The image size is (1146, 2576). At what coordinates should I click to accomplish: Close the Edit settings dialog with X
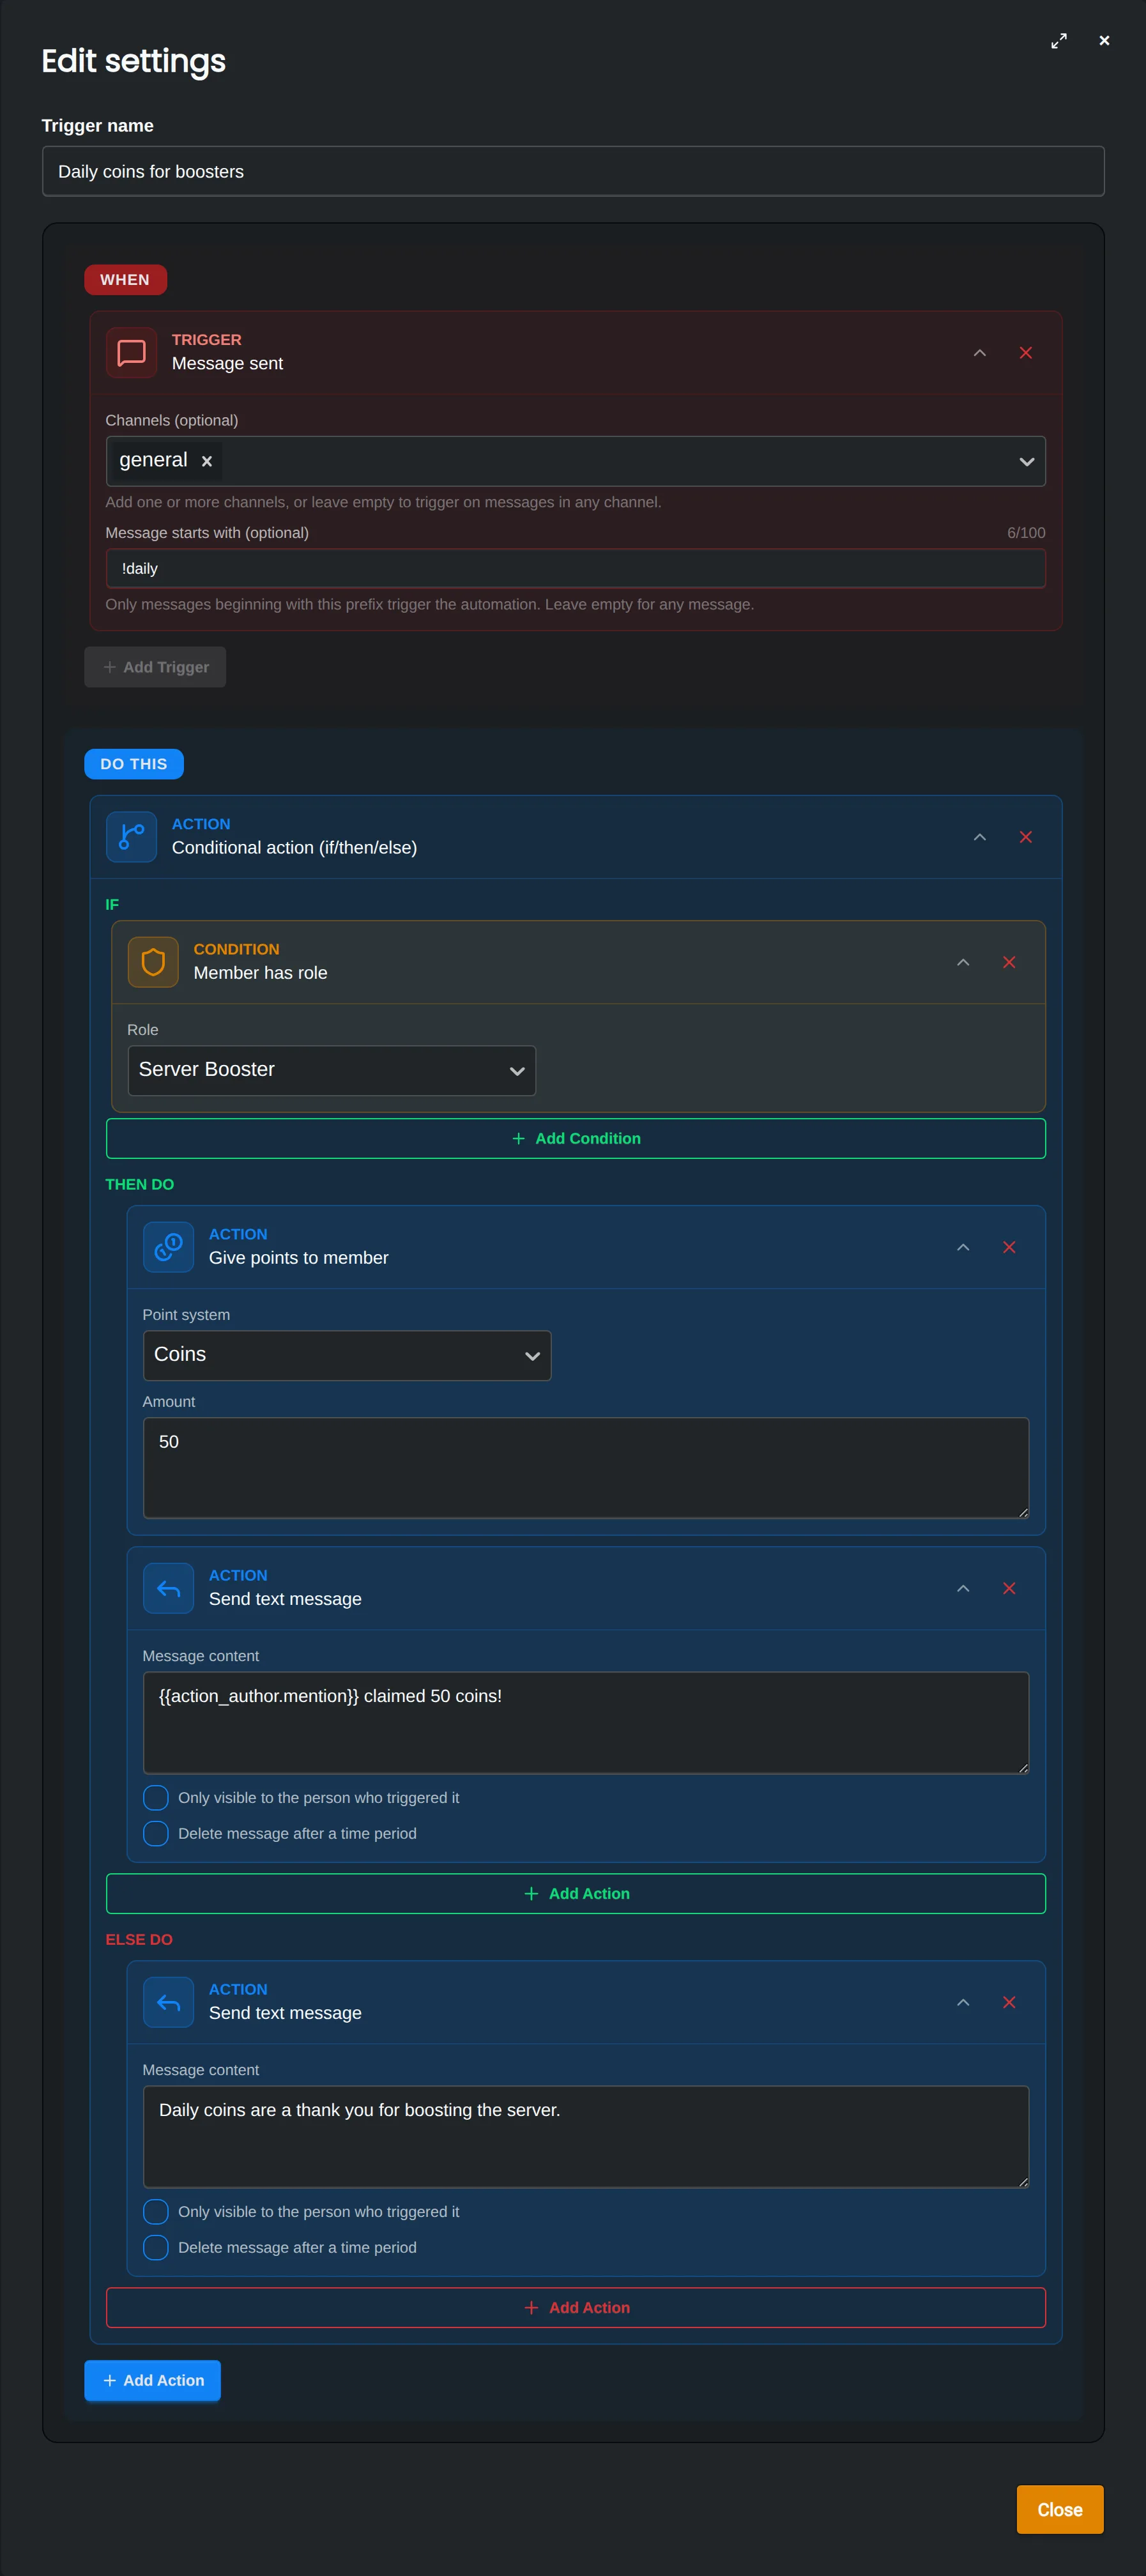tap(1104, 41)
